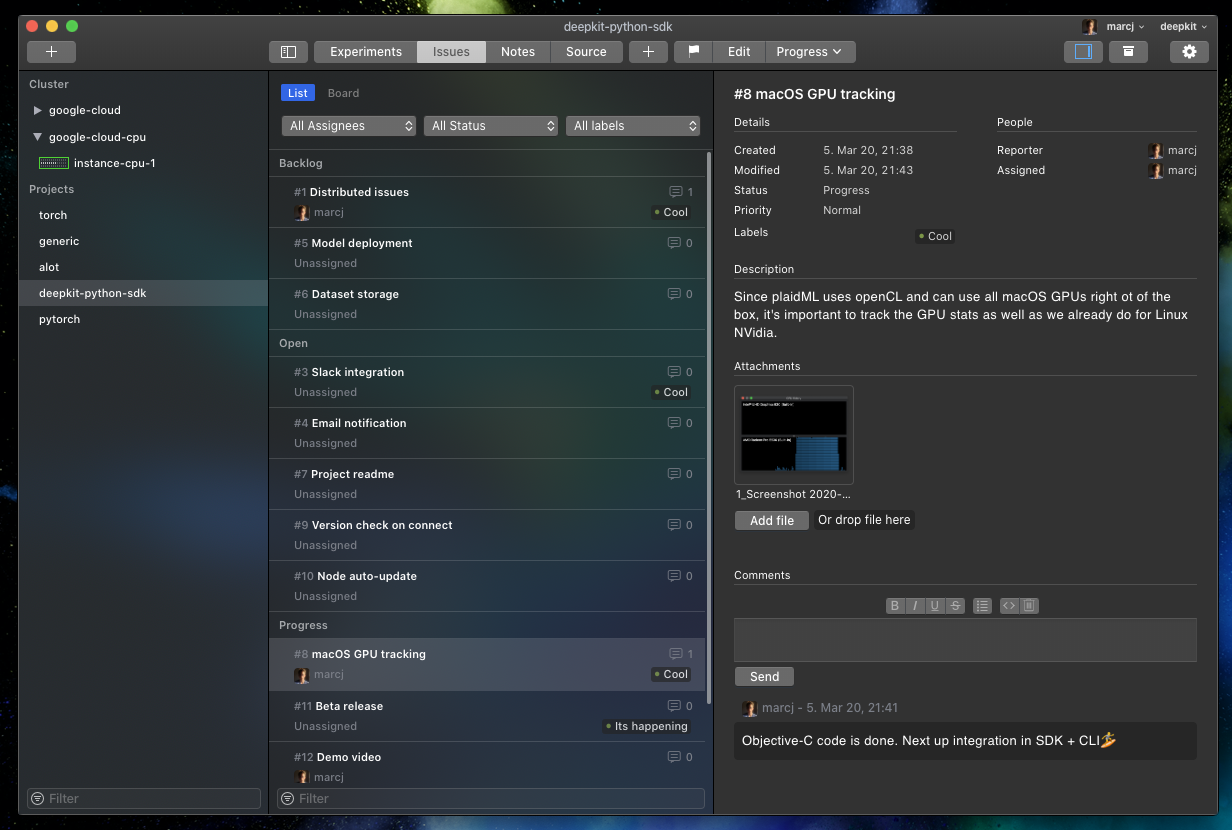
Task: Apply bold formatting in the comment editor
Action: (895, 605)
